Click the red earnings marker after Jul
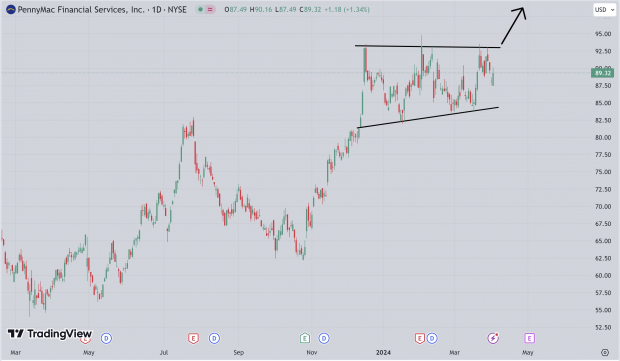 pyautogui.click(x=193, y=338)
